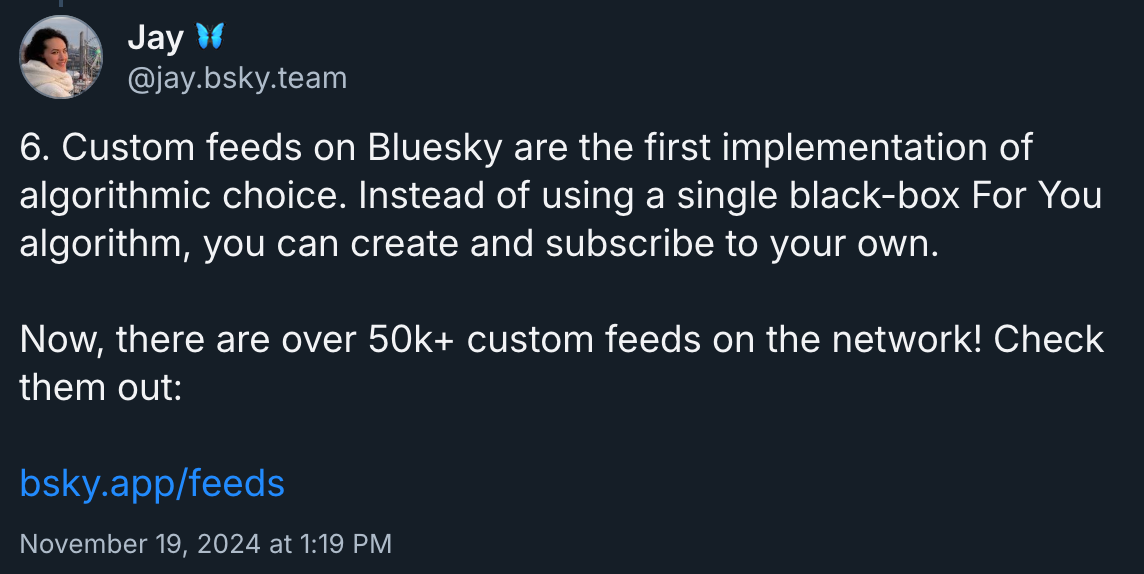This screenshot has height=574, width=1144.
Task: Open Jay's profile avatar photo
Action: 61,57
